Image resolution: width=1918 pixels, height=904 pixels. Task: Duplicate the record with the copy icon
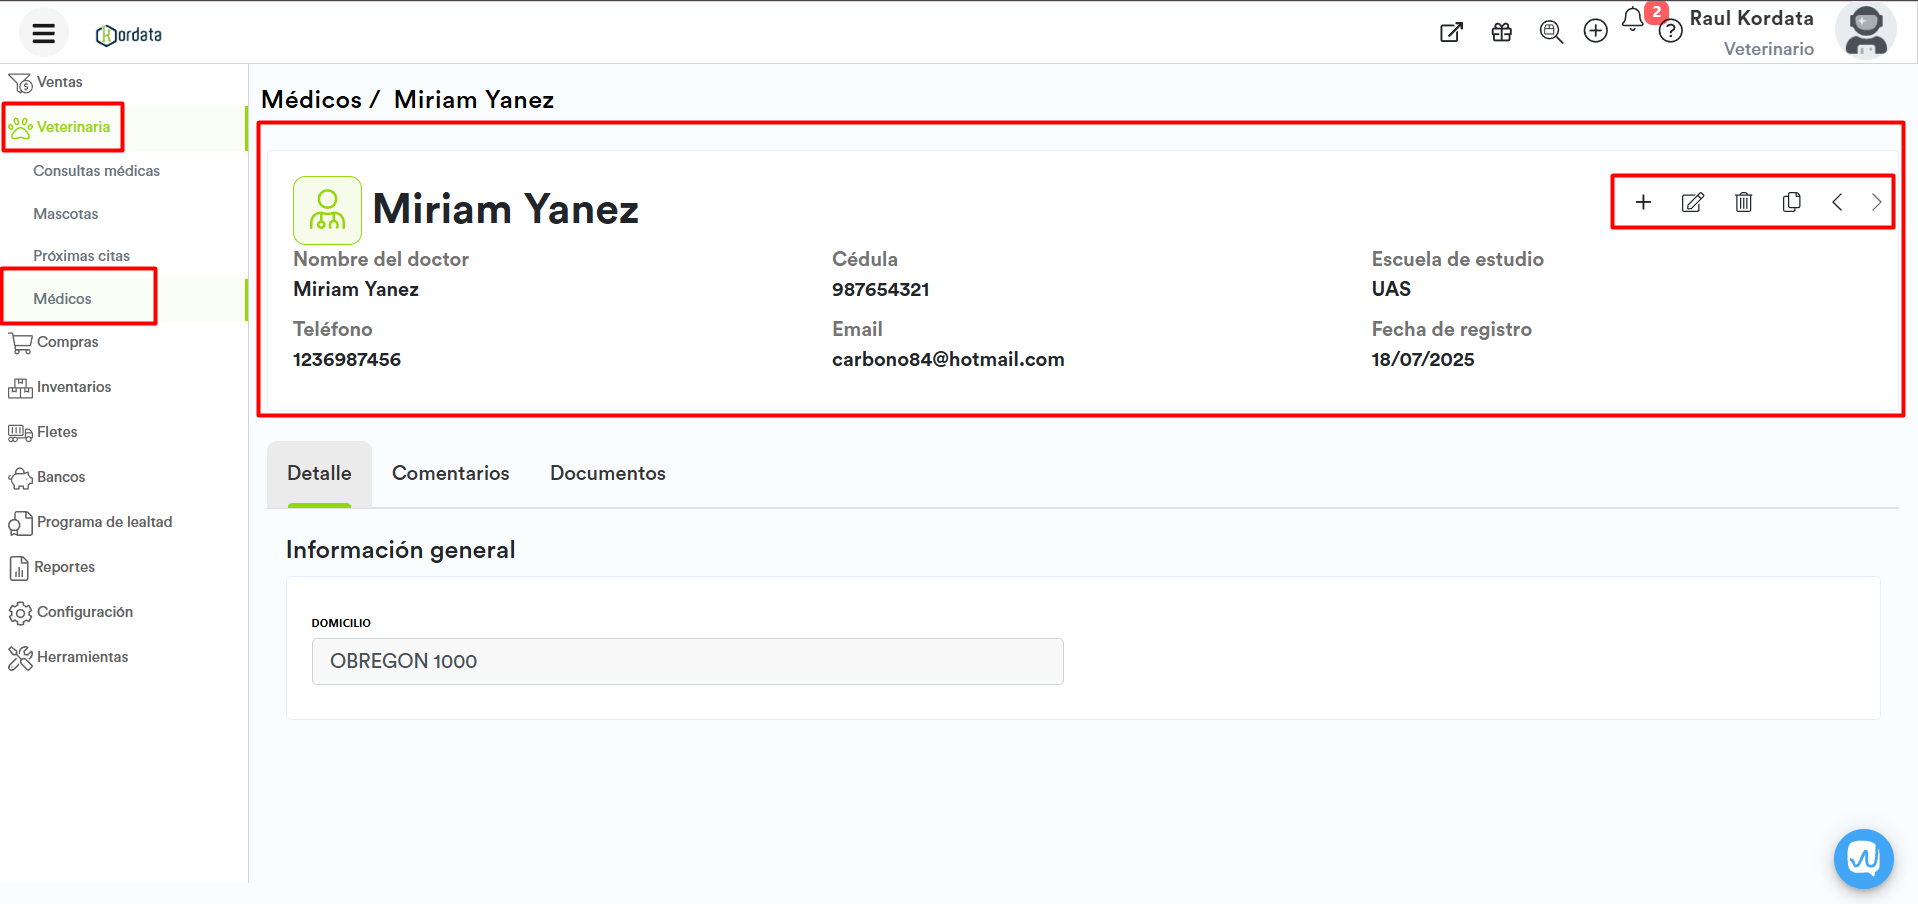1791,202
